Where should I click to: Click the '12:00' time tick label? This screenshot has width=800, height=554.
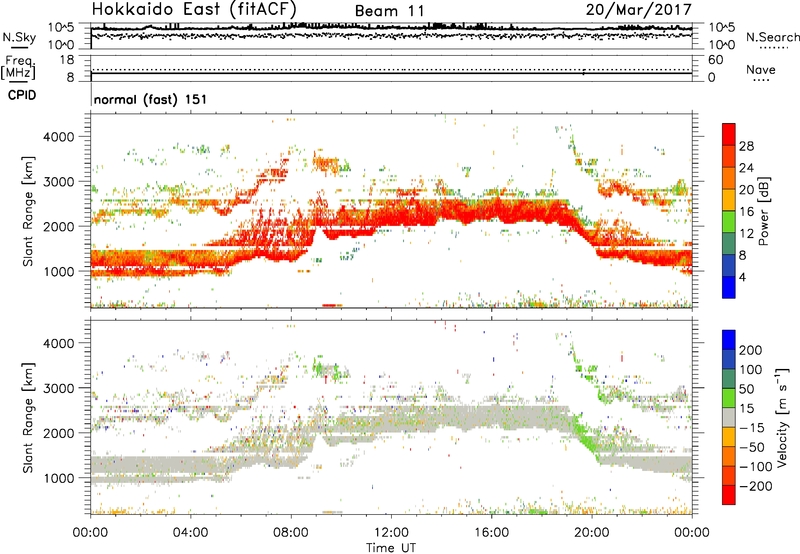(391, 533)
